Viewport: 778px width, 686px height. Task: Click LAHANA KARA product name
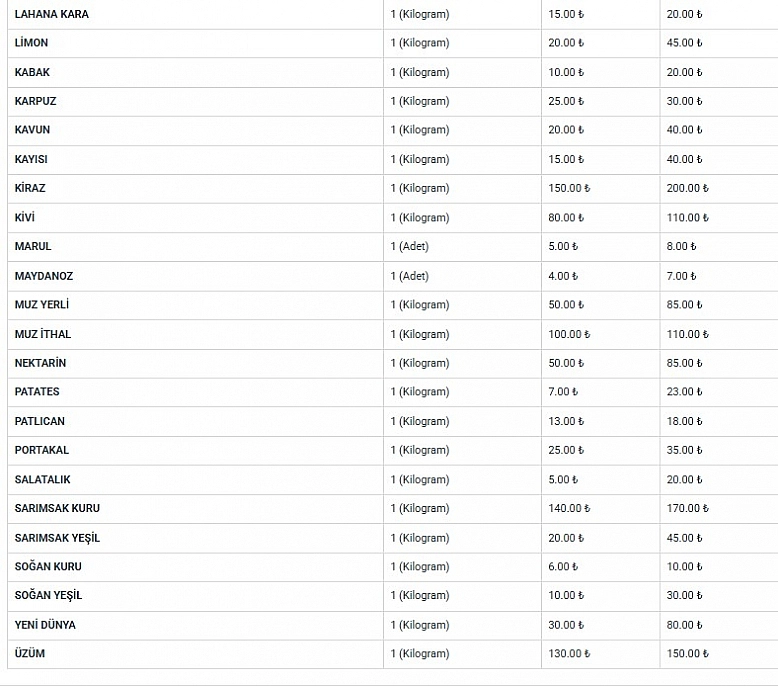pos(52,14)
